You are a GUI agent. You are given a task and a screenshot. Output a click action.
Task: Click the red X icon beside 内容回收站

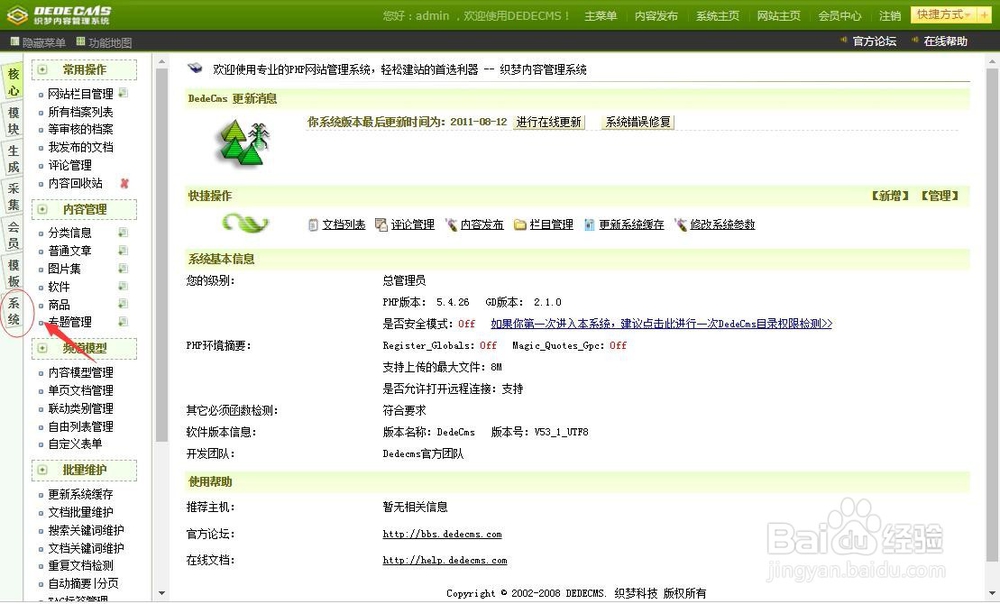[124, 183]
